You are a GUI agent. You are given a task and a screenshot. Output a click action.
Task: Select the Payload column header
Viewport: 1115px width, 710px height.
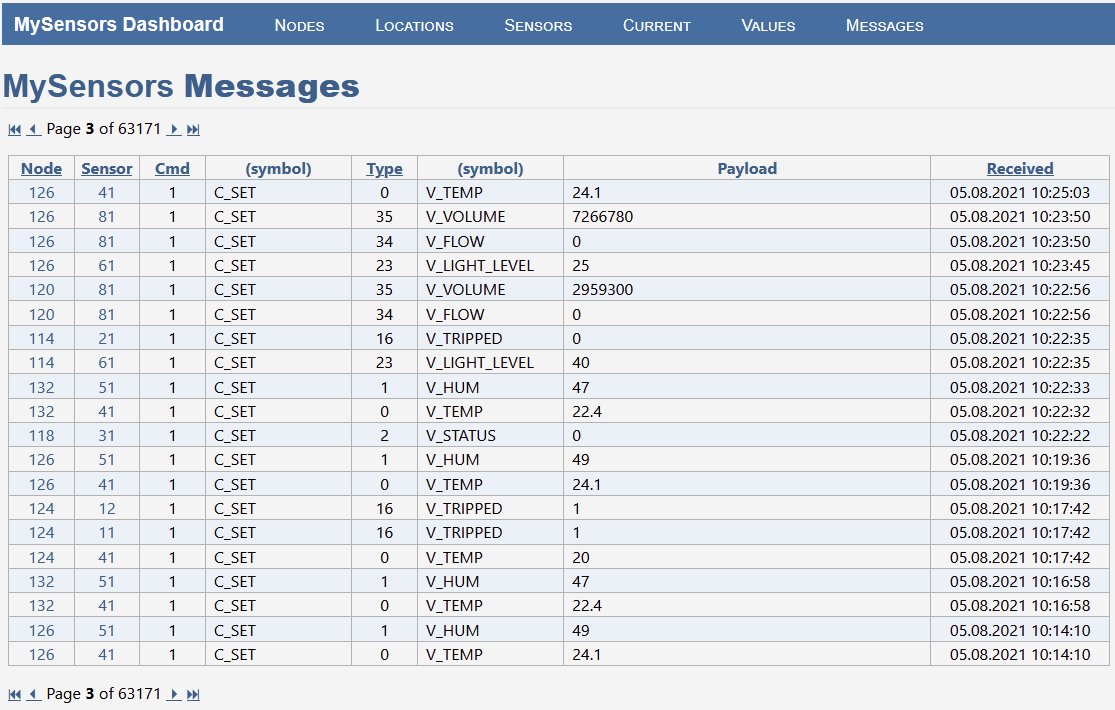coord(747,169)
